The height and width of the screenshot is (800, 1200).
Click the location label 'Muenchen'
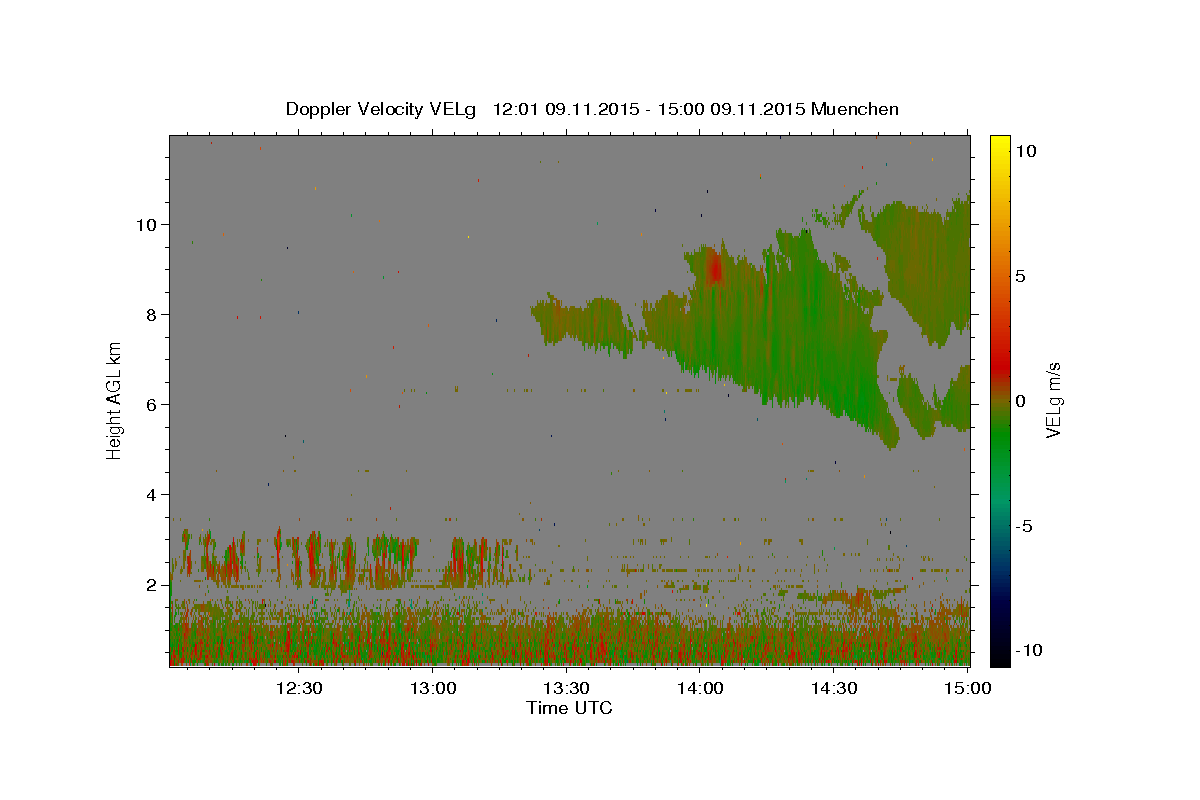[855, 109]
